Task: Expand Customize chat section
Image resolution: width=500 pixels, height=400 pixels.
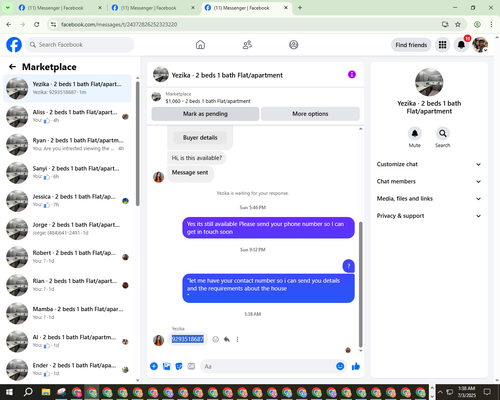Action: coord(429,164)
